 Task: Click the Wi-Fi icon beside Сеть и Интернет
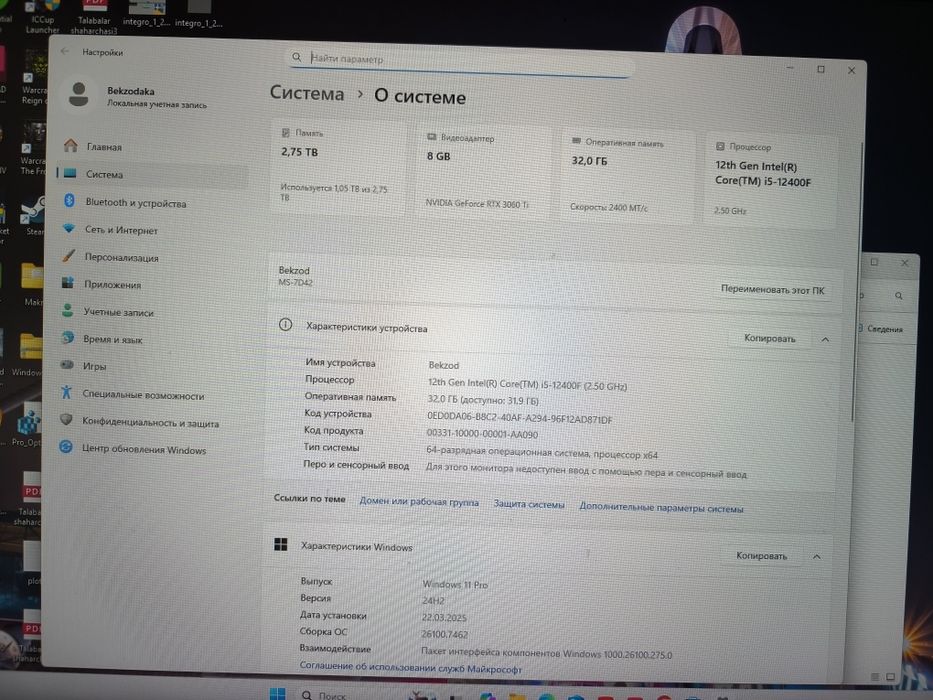pos(69,228)
